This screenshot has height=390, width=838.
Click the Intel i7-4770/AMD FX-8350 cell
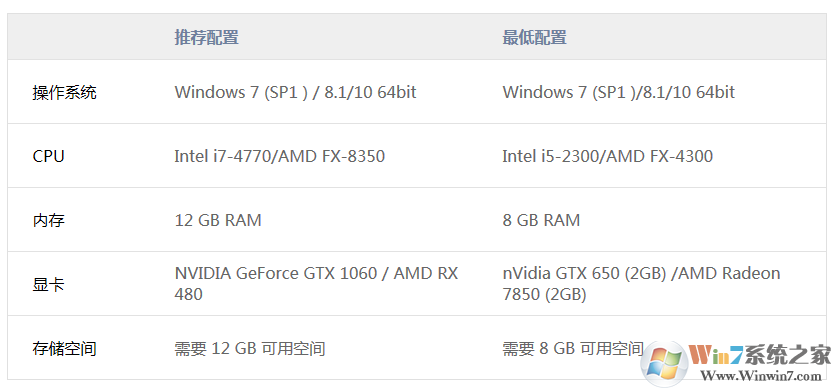point(280,156)
